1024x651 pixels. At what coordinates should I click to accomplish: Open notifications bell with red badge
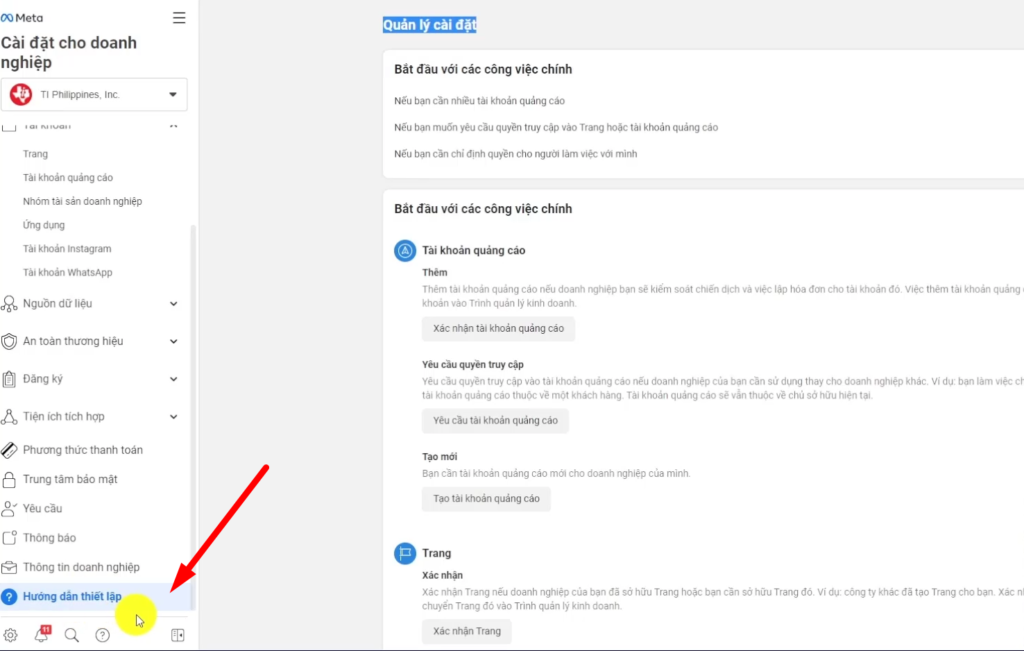[42, 634]
